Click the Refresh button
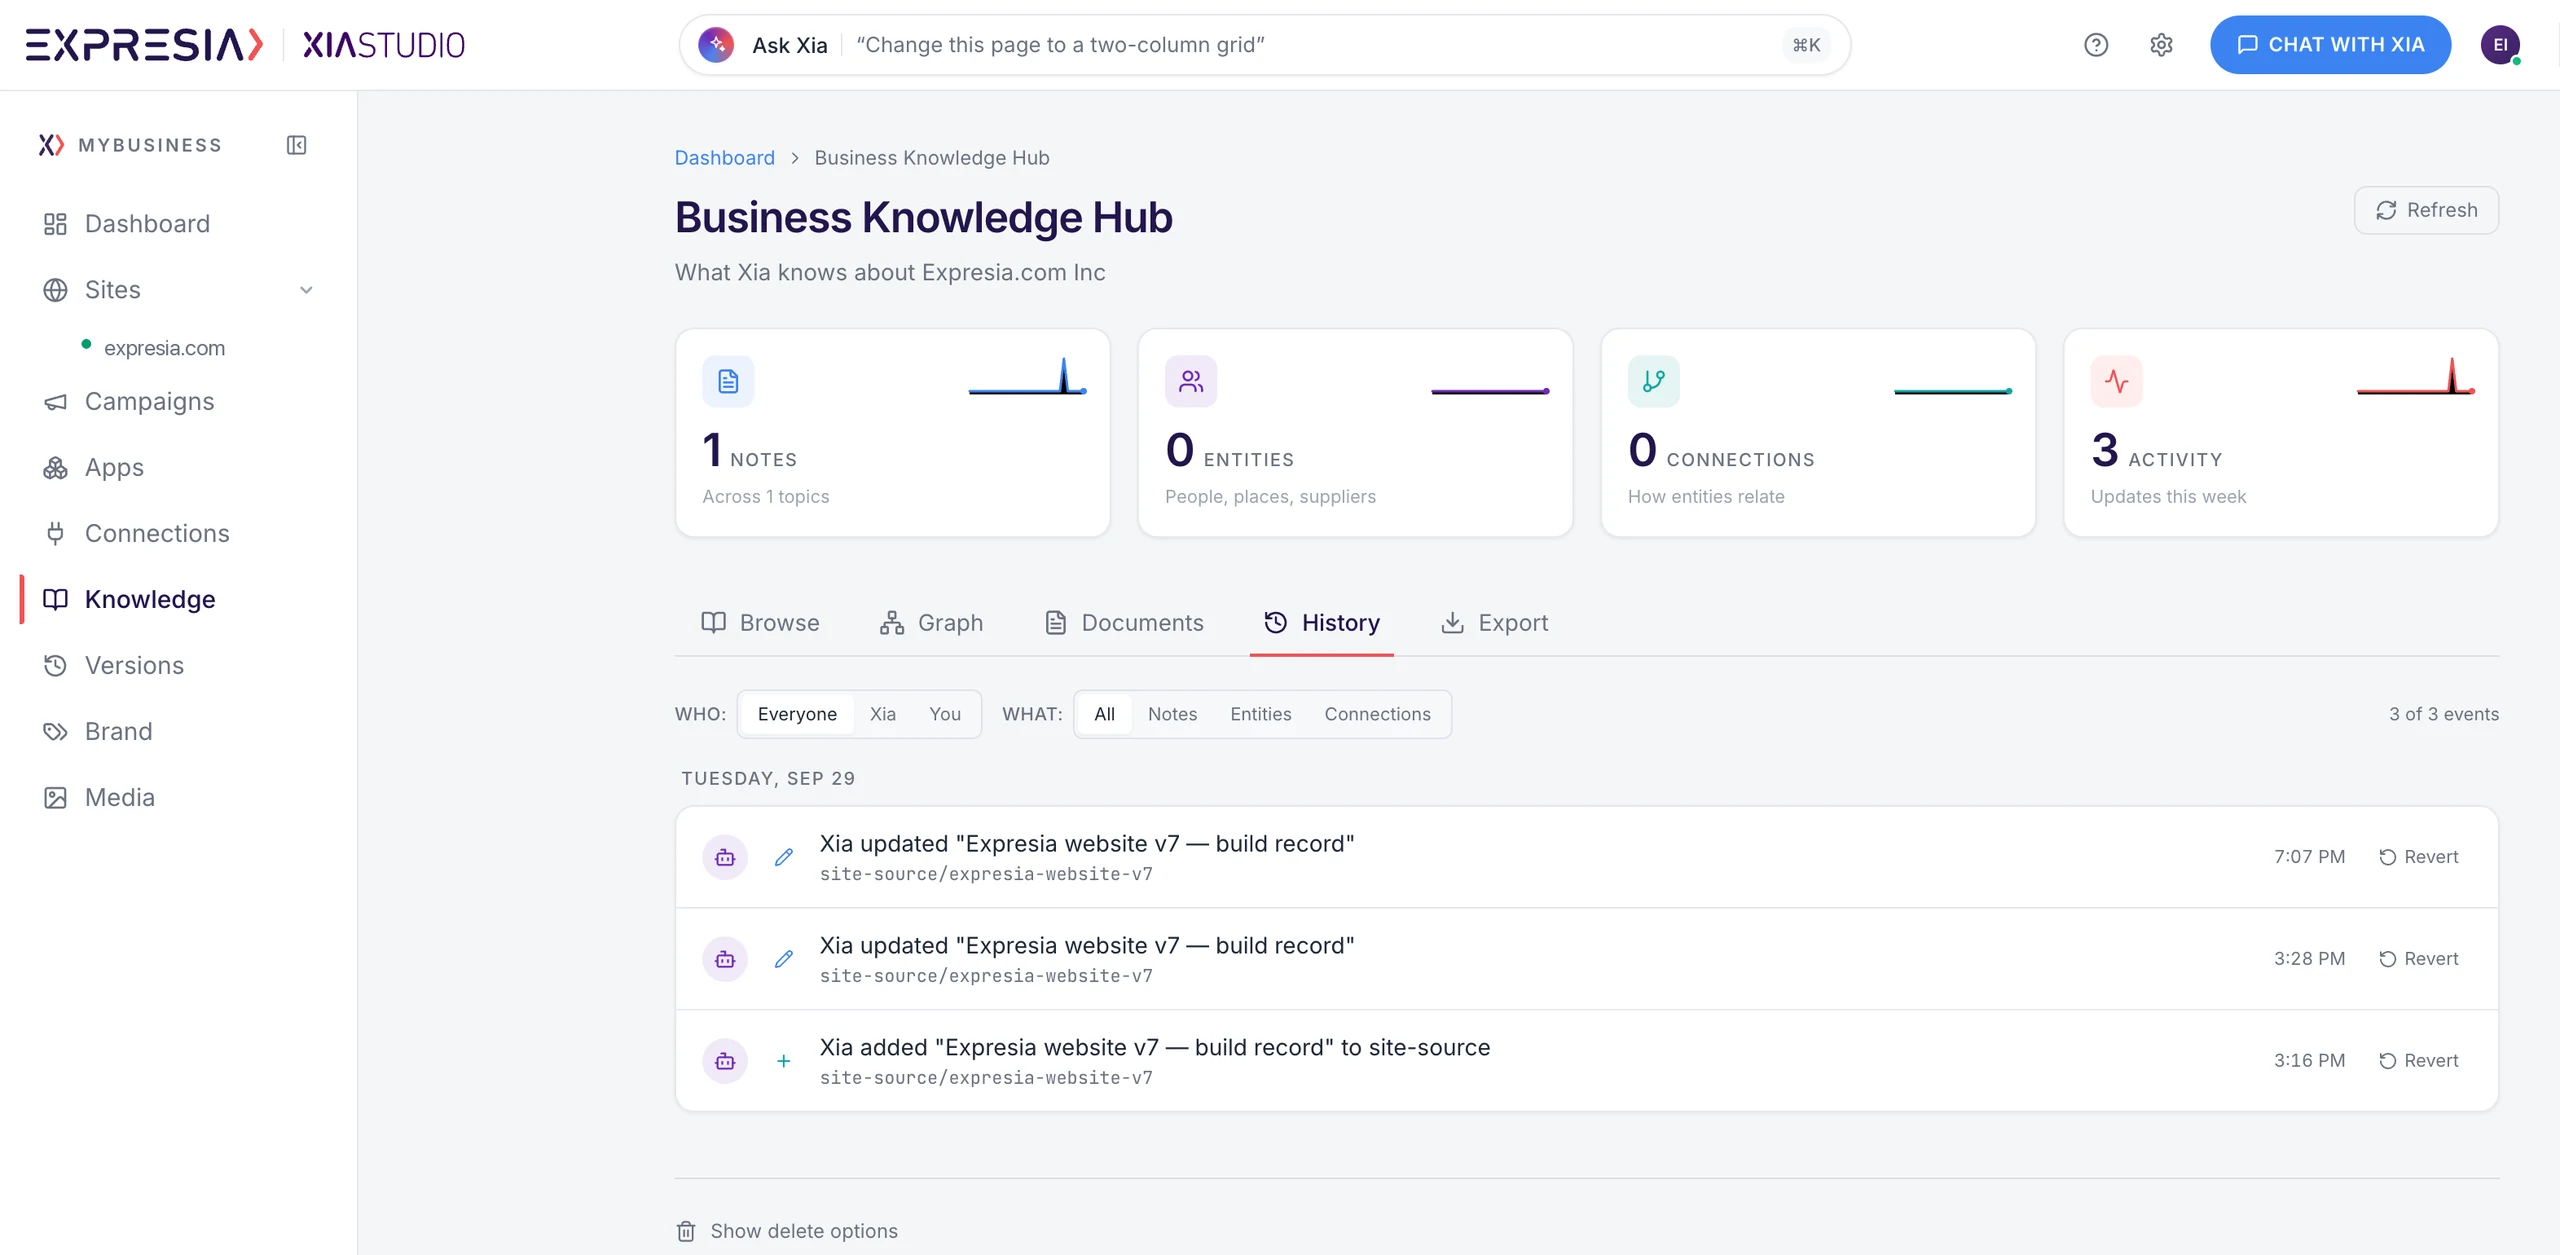Image resolution: width=2560 pixels, height=1255 pixels. tap(2426, 210)
